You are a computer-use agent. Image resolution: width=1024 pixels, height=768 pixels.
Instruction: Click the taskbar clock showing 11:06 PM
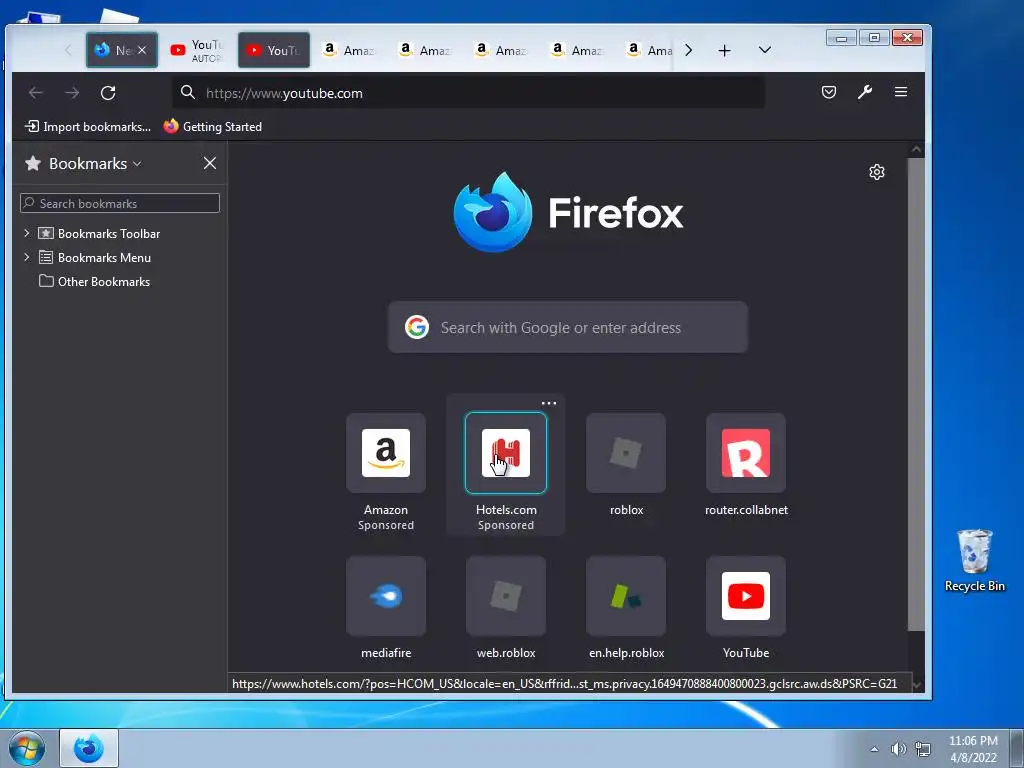click(x=973, y=748)
